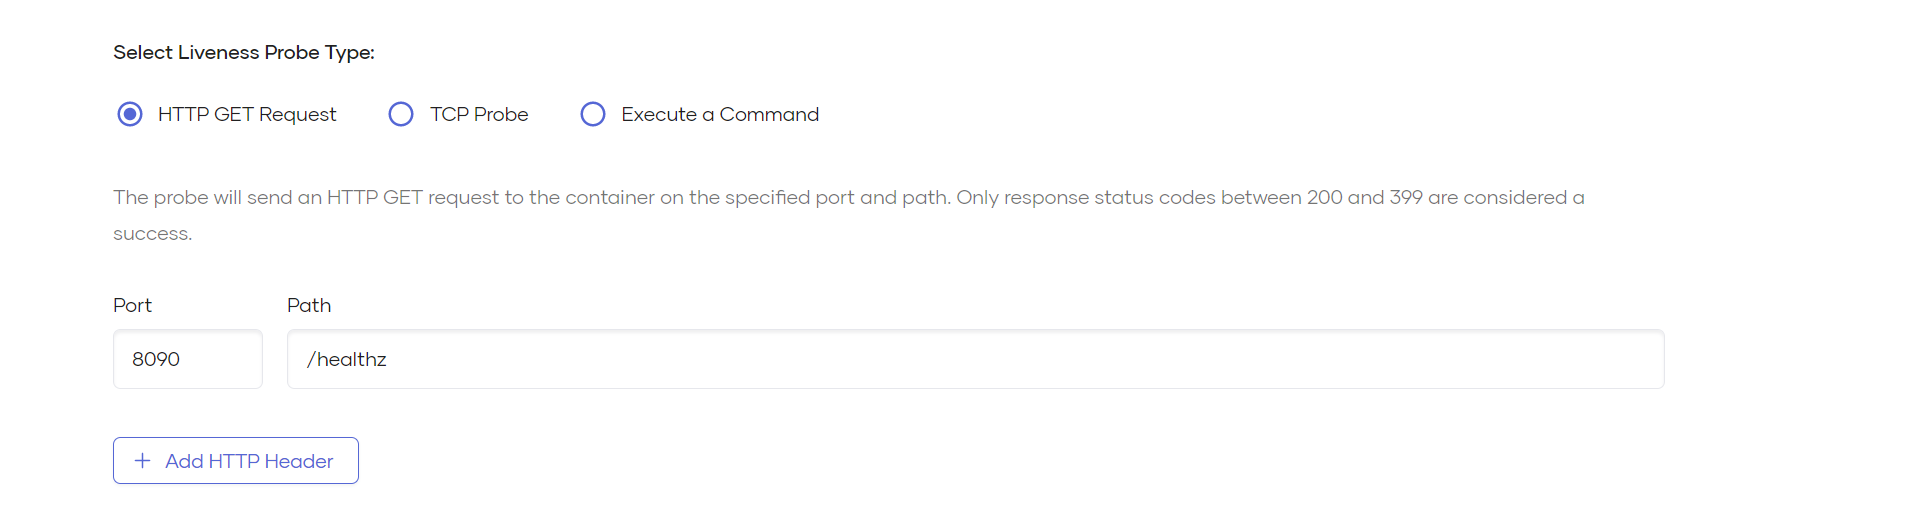Screen dimensions: 1905x525
Task: Click the "Port" field label
Action: point(132,305)
